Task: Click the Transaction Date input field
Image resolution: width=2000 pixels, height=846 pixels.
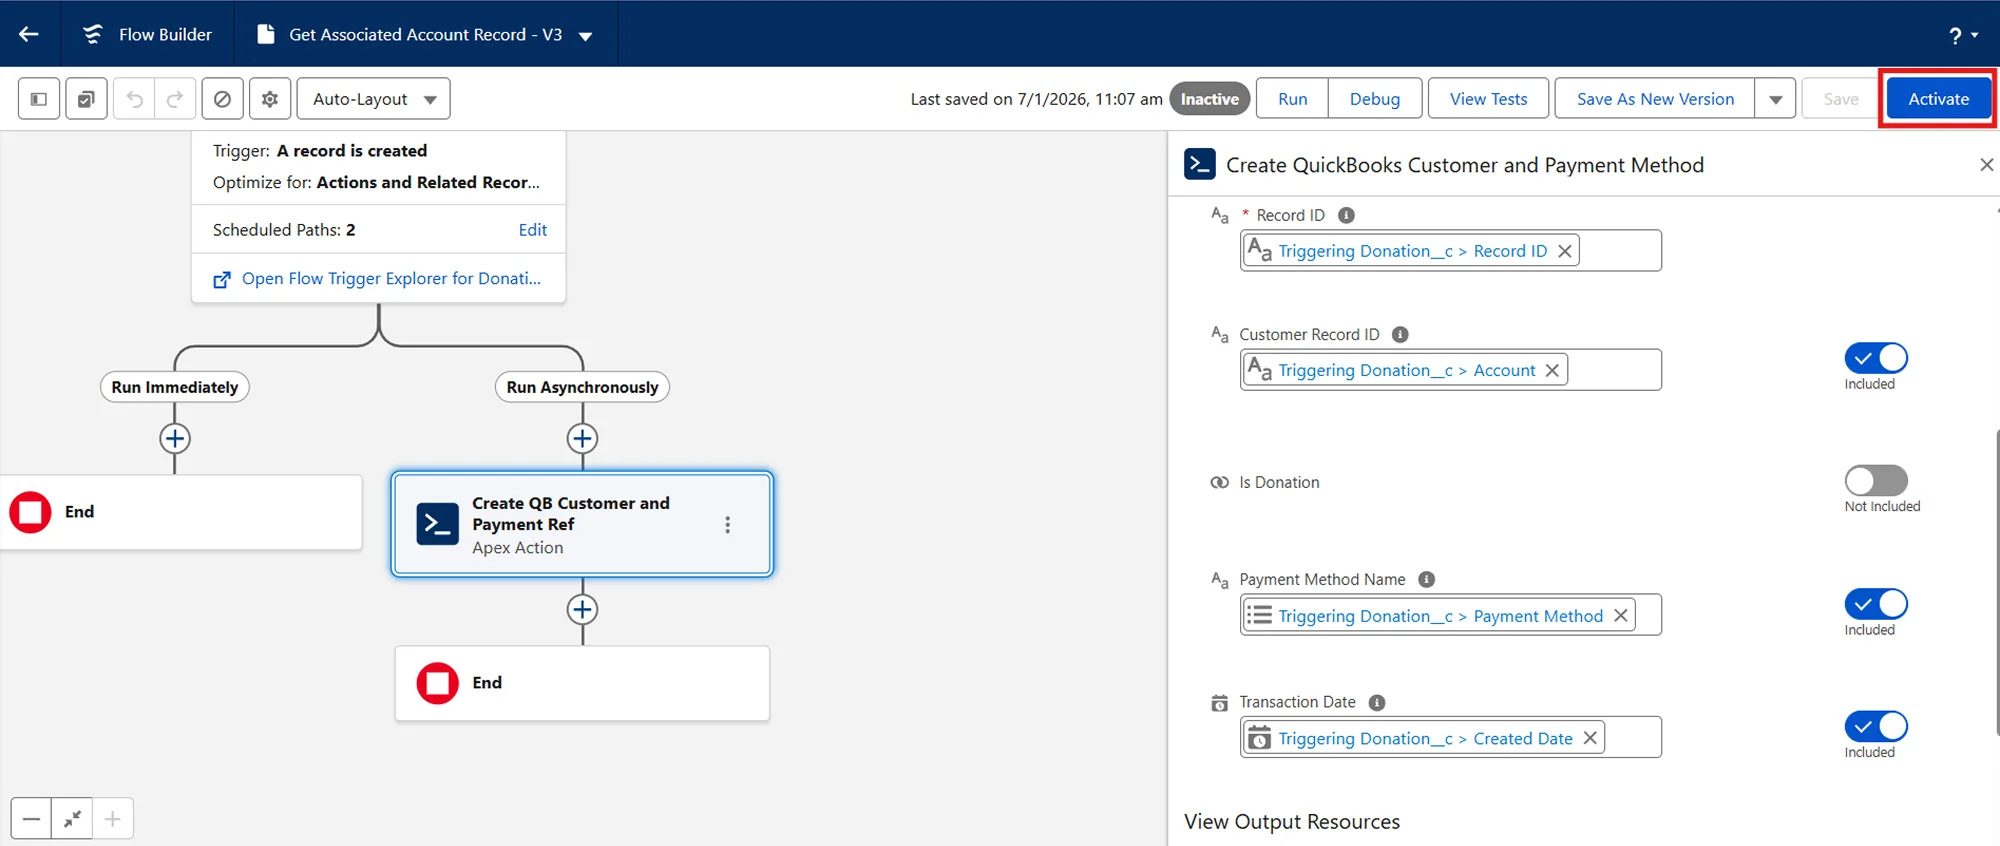Action: [1450, 738]
